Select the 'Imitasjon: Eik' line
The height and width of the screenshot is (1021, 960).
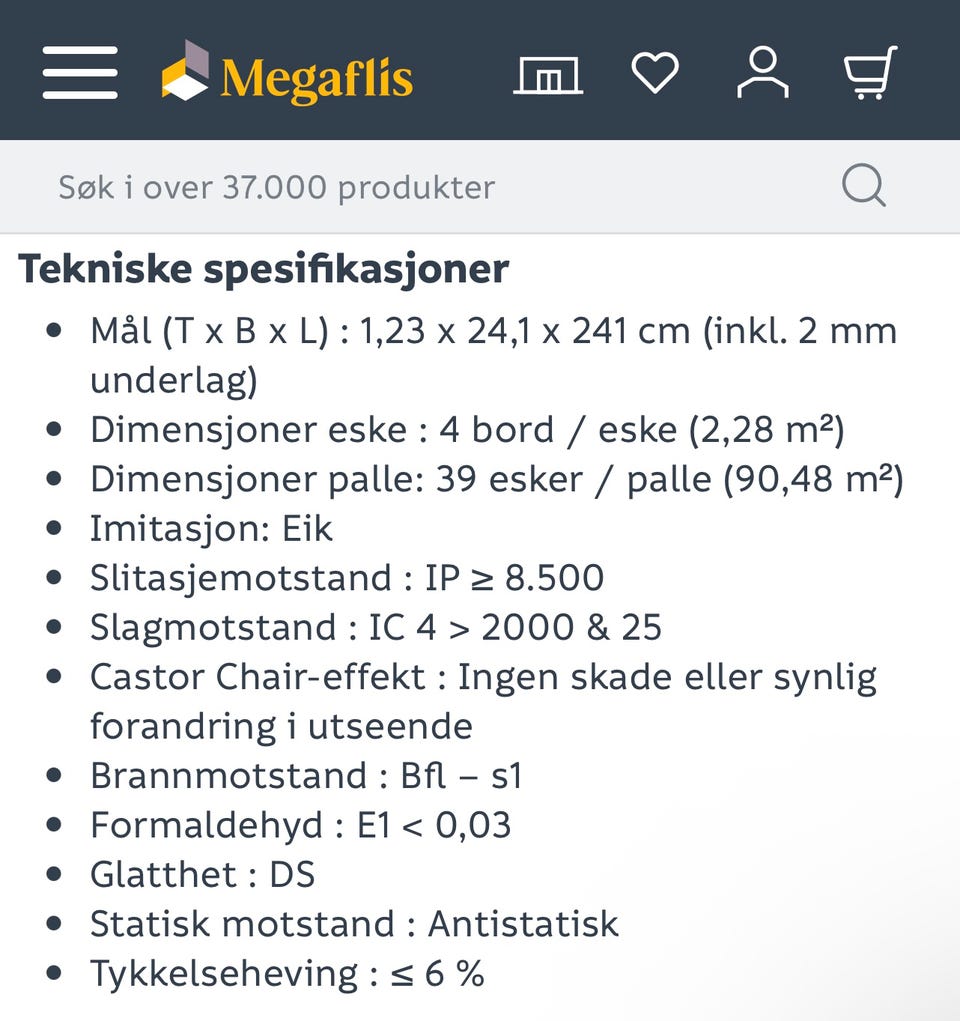pyautogui.click(x=211, y=529)
